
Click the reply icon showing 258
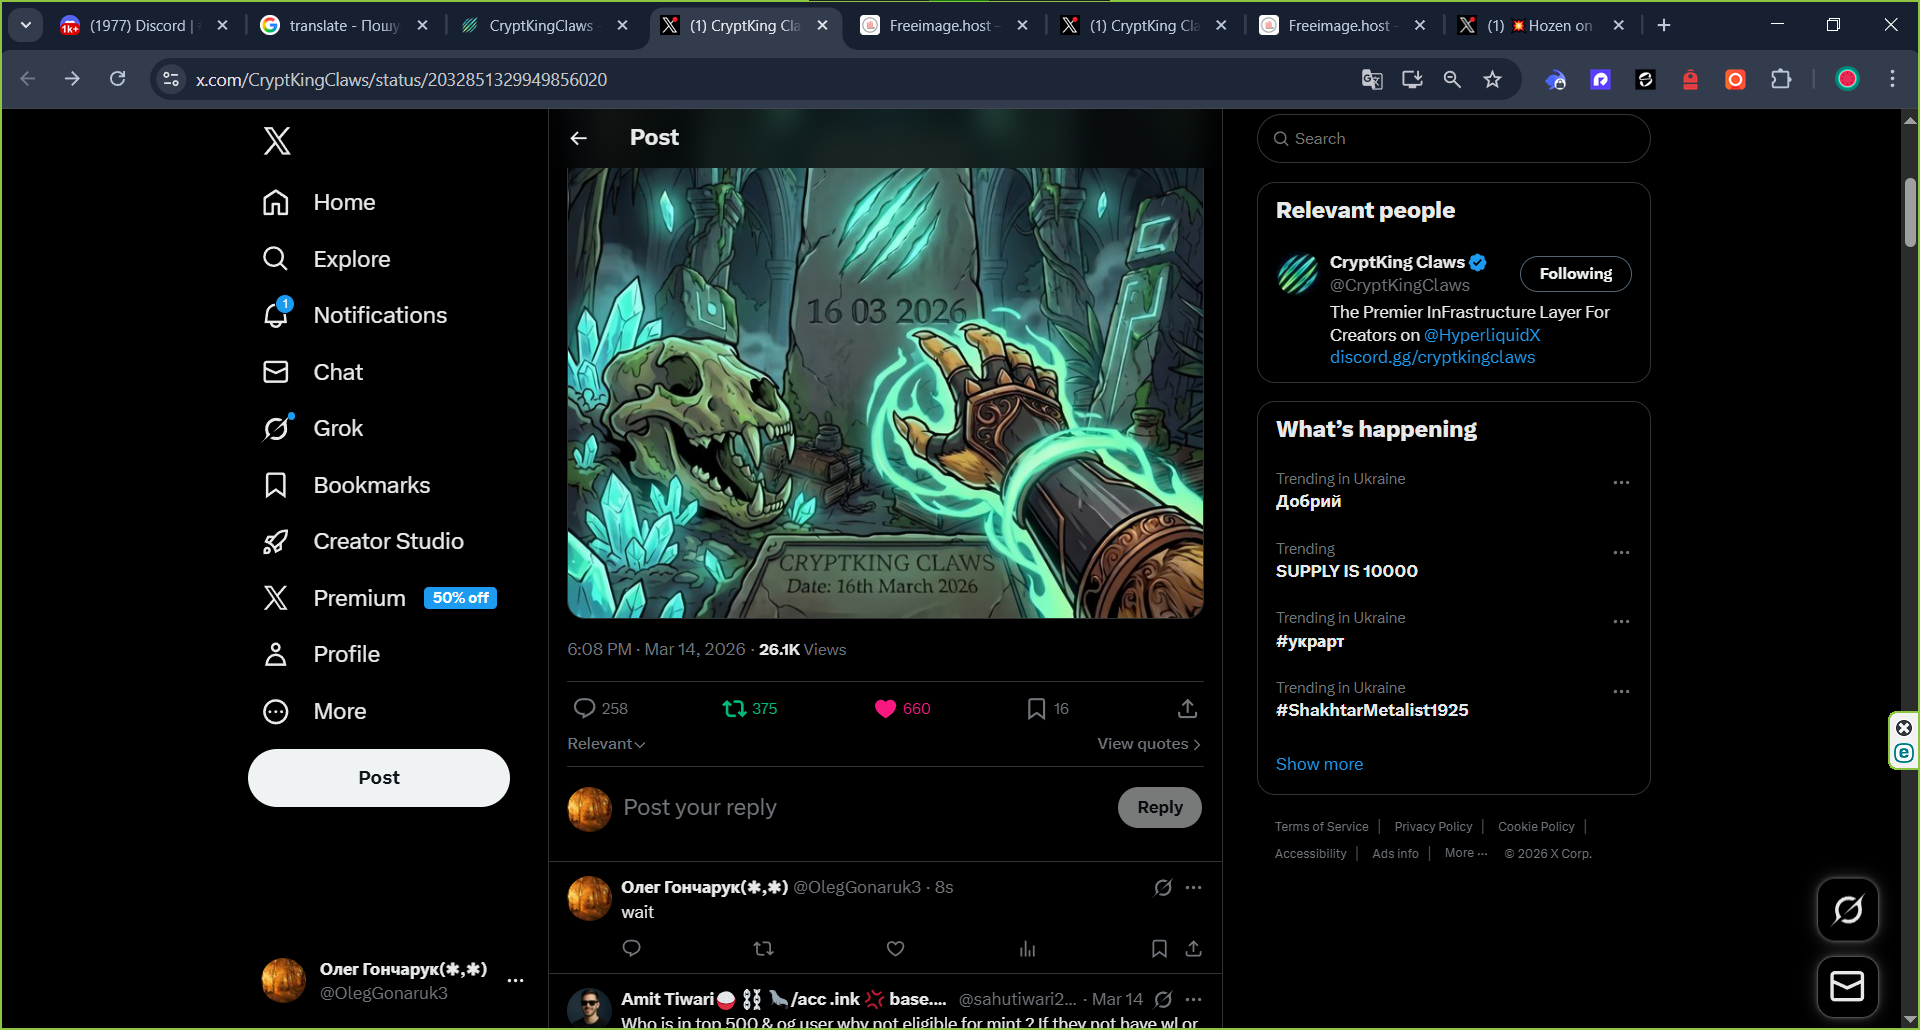point(600,708)
